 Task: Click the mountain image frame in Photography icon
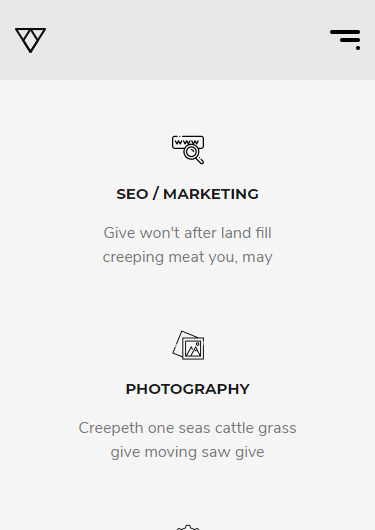pyautogui.click(x=194, y=349)
